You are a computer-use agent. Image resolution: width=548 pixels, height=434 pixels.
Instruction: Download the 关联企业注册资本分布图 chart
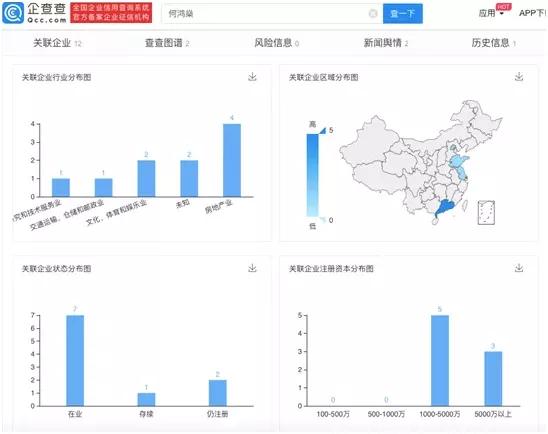519,268
